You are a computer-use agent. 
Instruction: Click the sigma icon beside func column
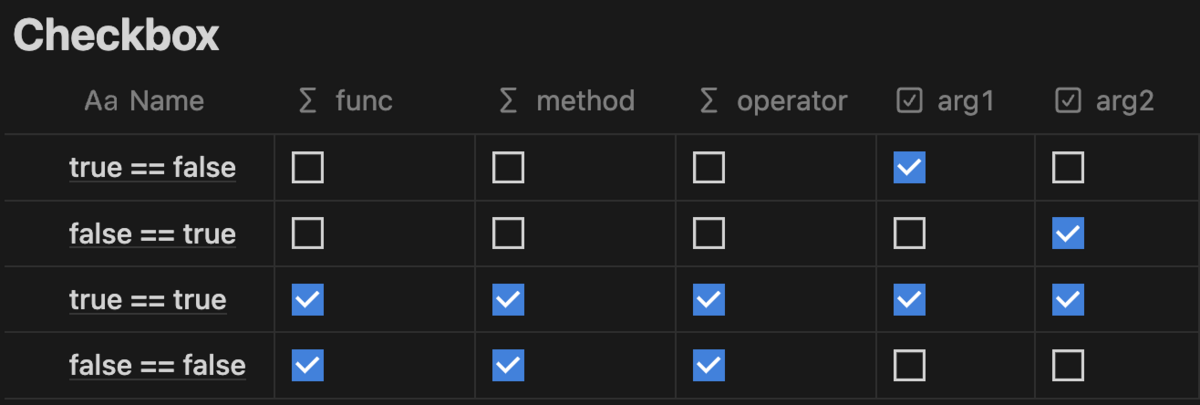coord(308,101)
